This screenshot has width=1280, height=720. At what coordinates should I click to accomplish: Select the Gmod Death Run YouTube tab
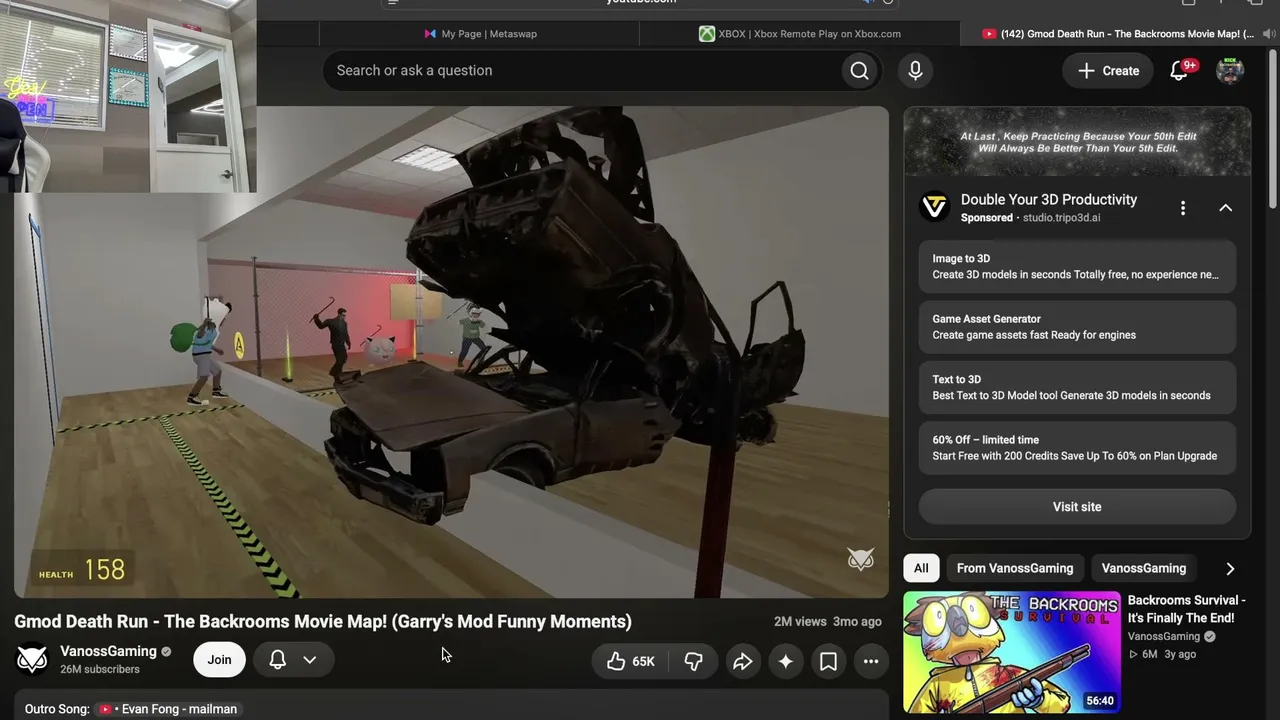point(1120,34)
